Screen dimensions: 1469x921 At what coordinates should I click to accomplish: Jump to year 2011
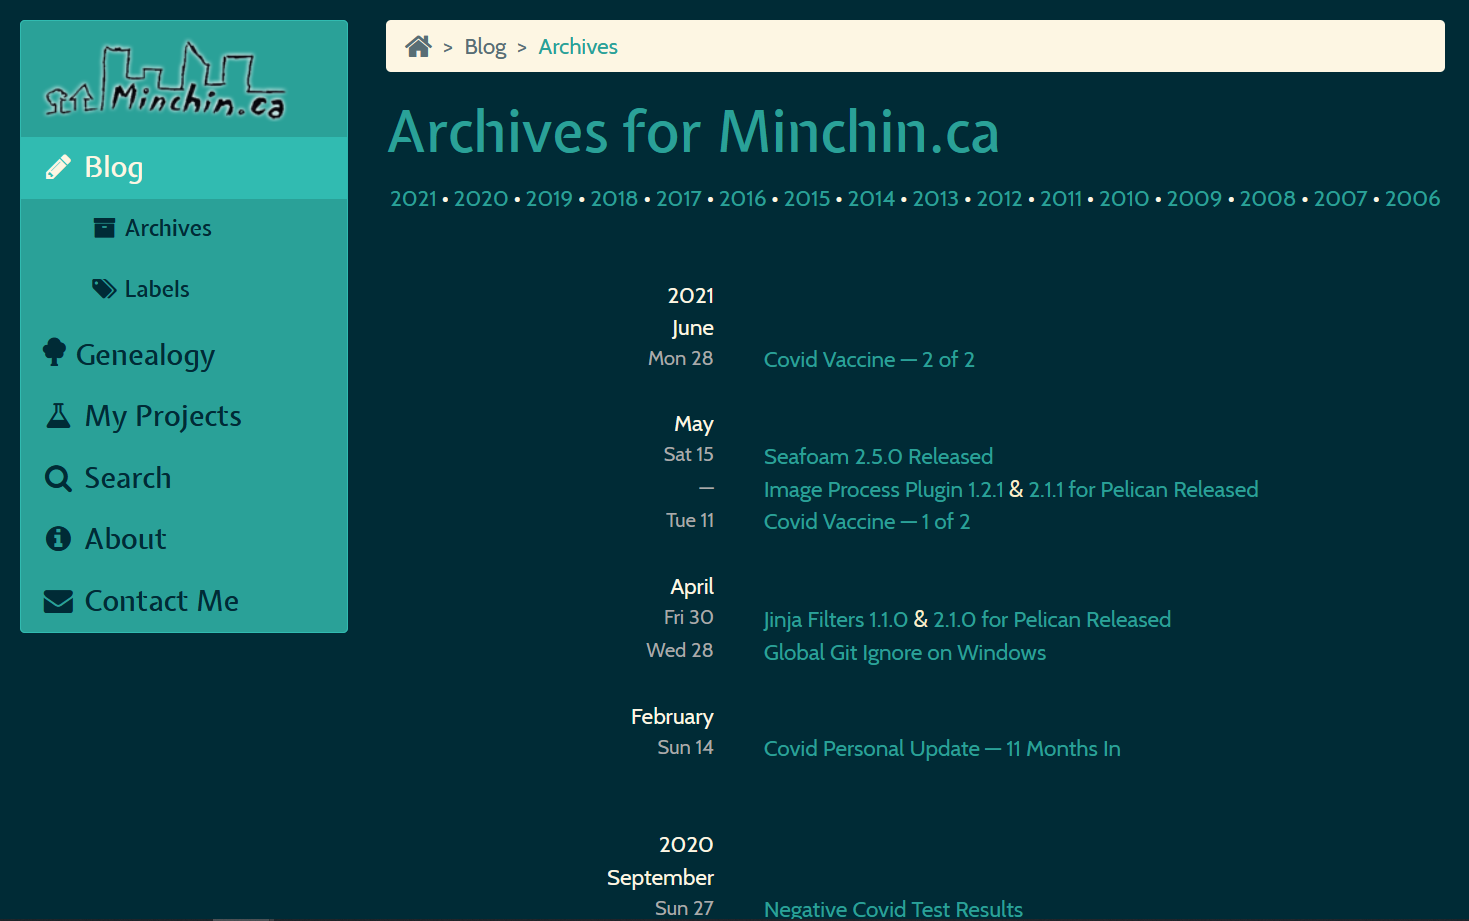[1061, 198]
